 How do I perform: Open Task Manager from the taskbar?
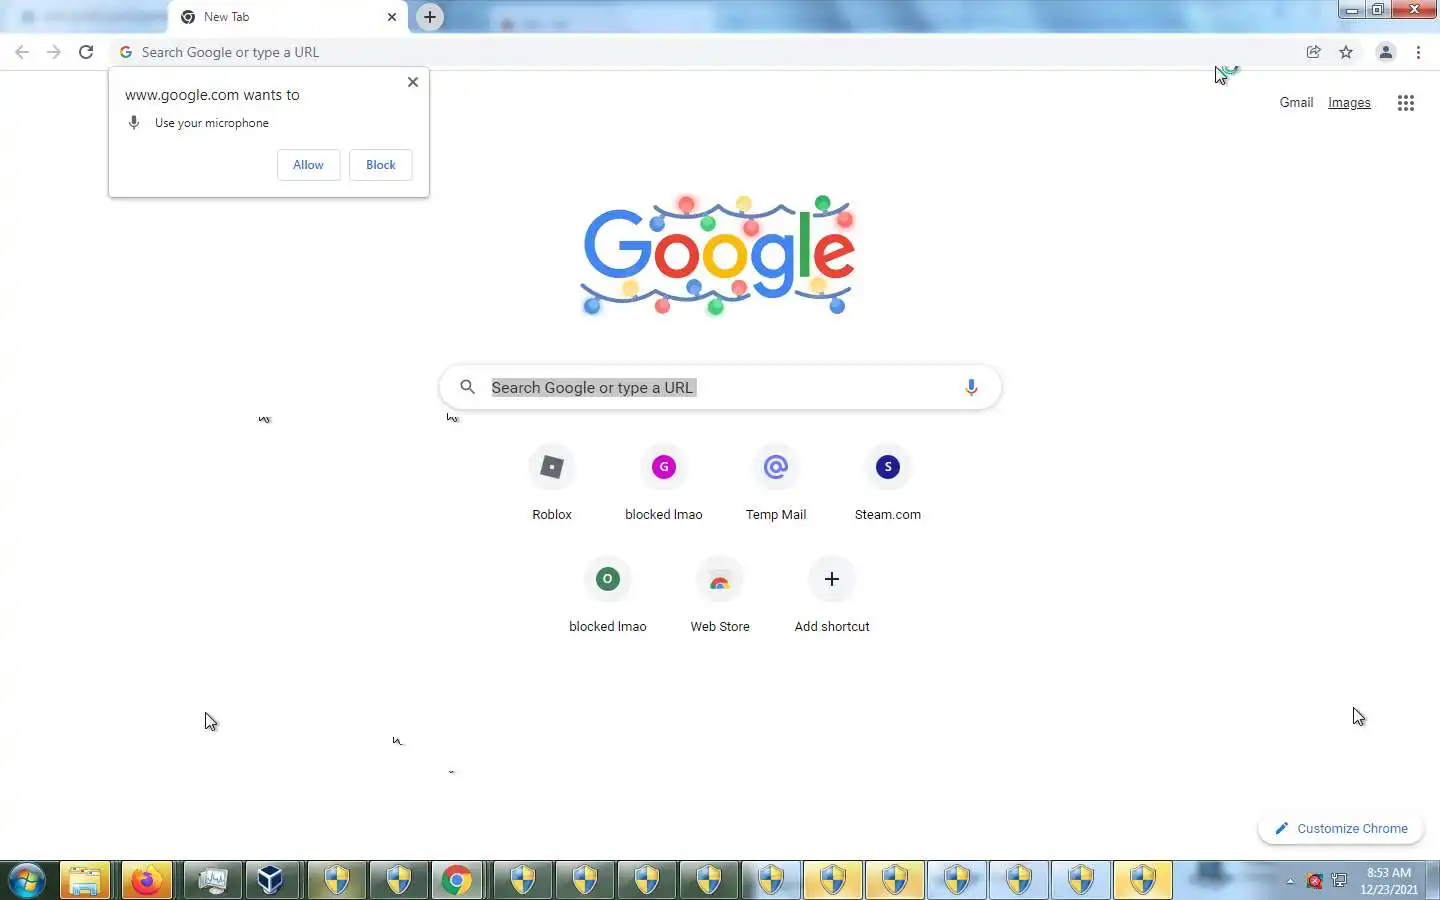tap(213, 881)
